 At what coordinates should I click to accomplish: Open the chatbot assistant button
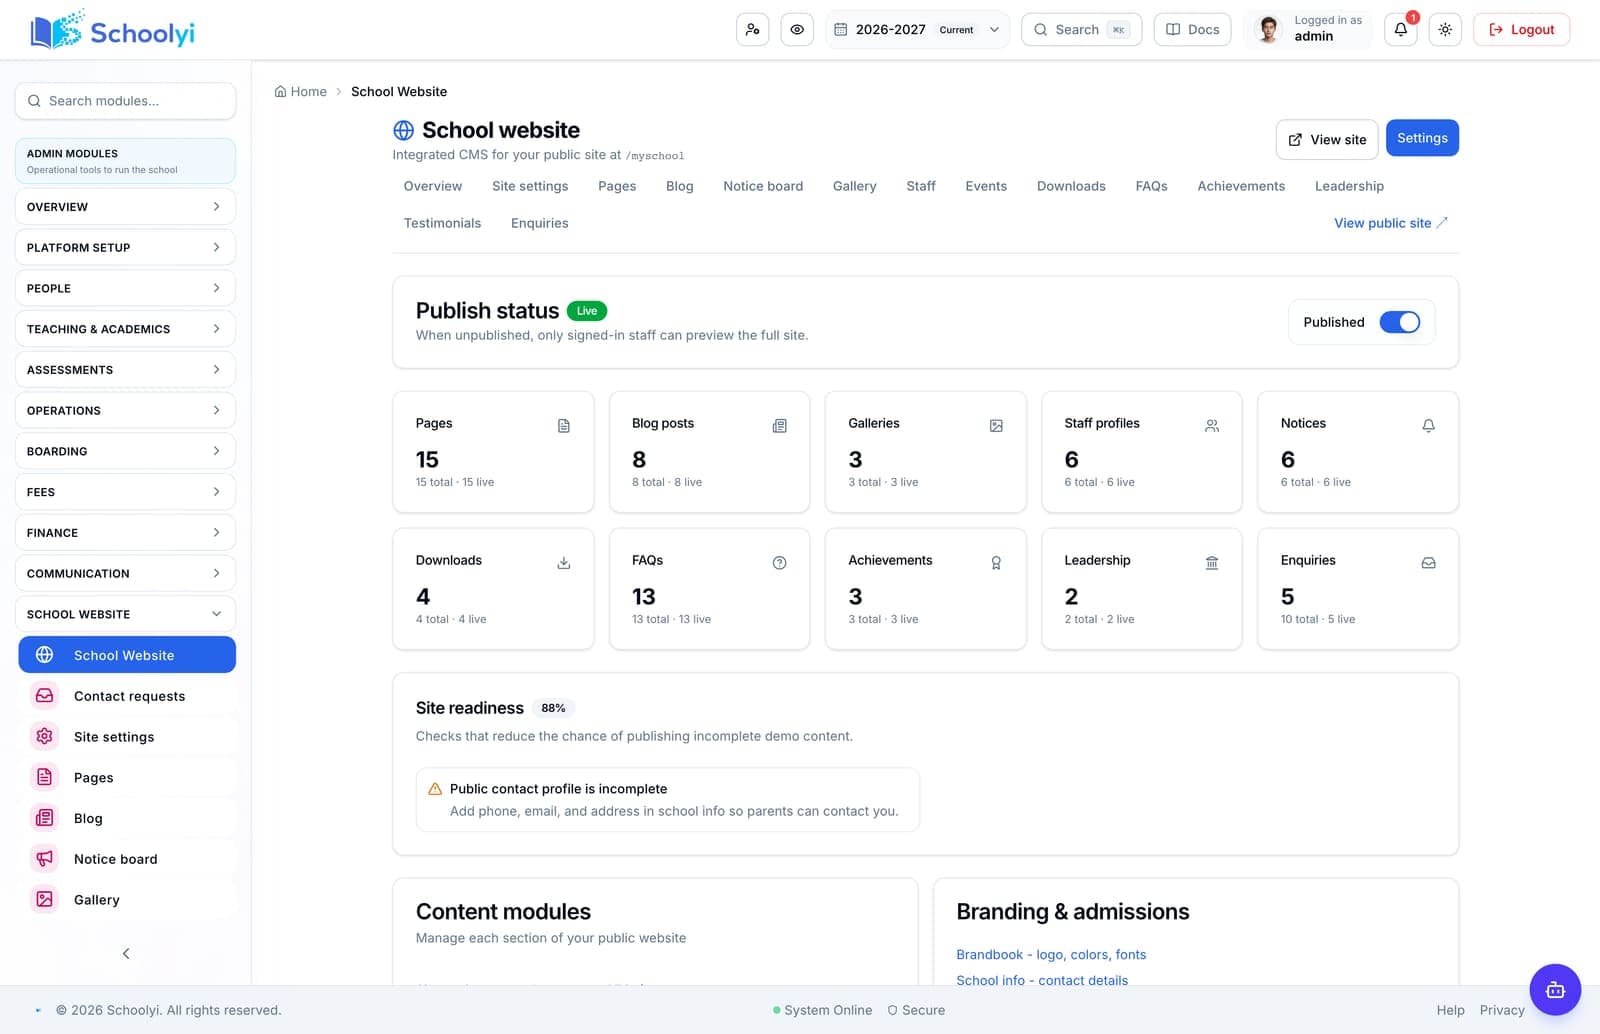(x=1555, y=990)
